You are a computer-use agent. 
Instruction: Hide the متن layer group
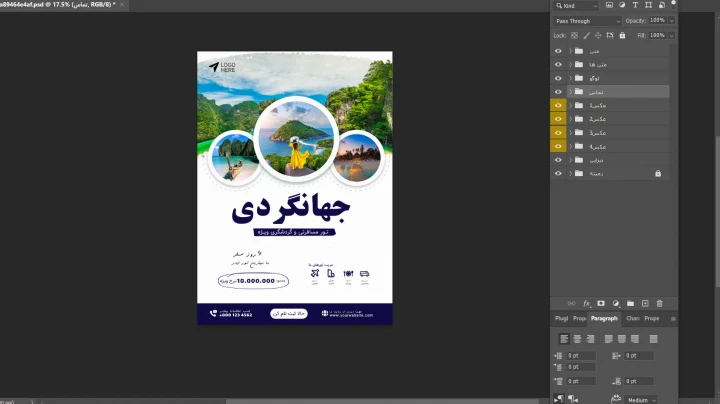pyautogui.click(x=558, y=51)
